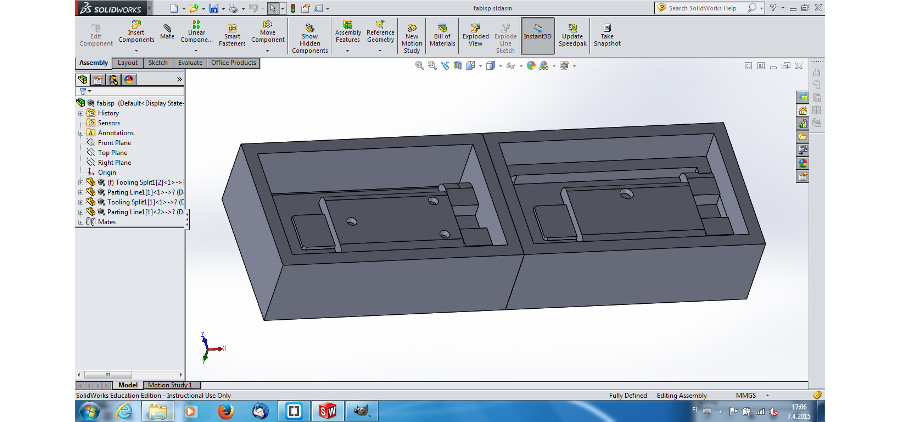Image resolution: width=900 pixels, height=422 pixels.
Task: Open Smart Fasteners tool
Action: tap(232, 36)
